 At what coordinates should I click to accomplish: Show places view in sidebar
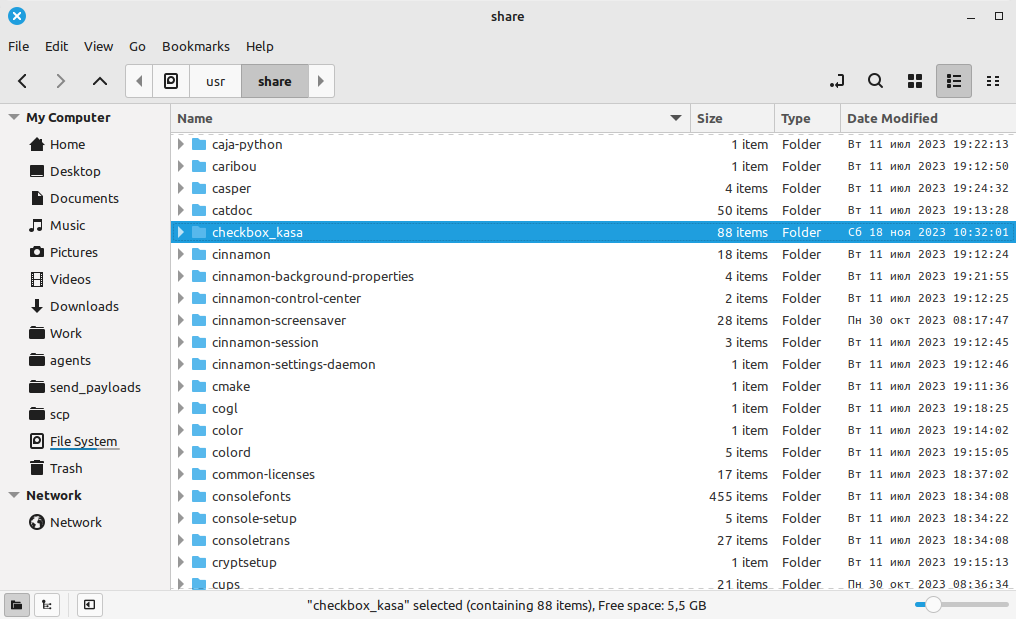[17, 604]
